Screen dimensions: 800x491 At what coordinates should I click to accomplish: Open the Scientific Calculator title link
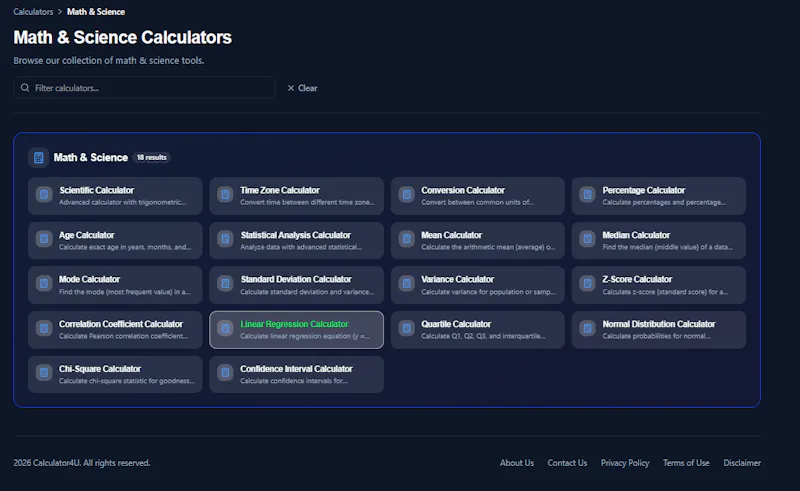(96, 190)
